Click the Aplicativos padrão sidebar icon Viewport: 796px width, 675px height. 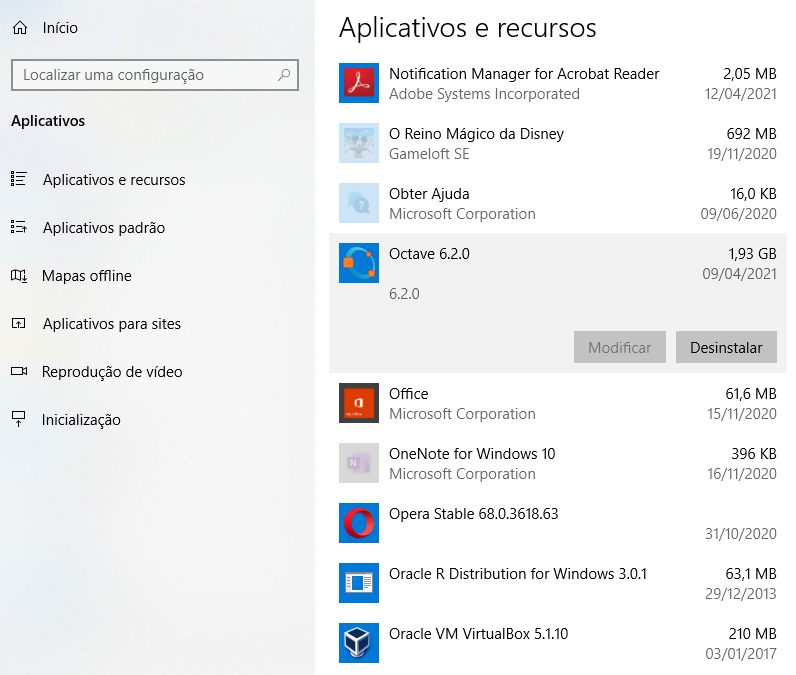point(19,227)
